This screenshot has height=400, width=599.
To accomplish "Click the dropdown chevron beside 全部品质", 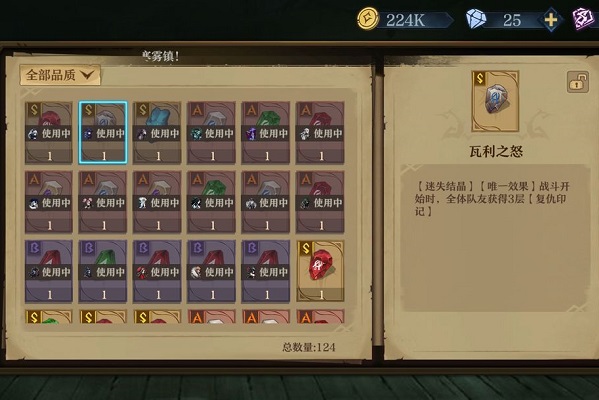I will (87, 74).
